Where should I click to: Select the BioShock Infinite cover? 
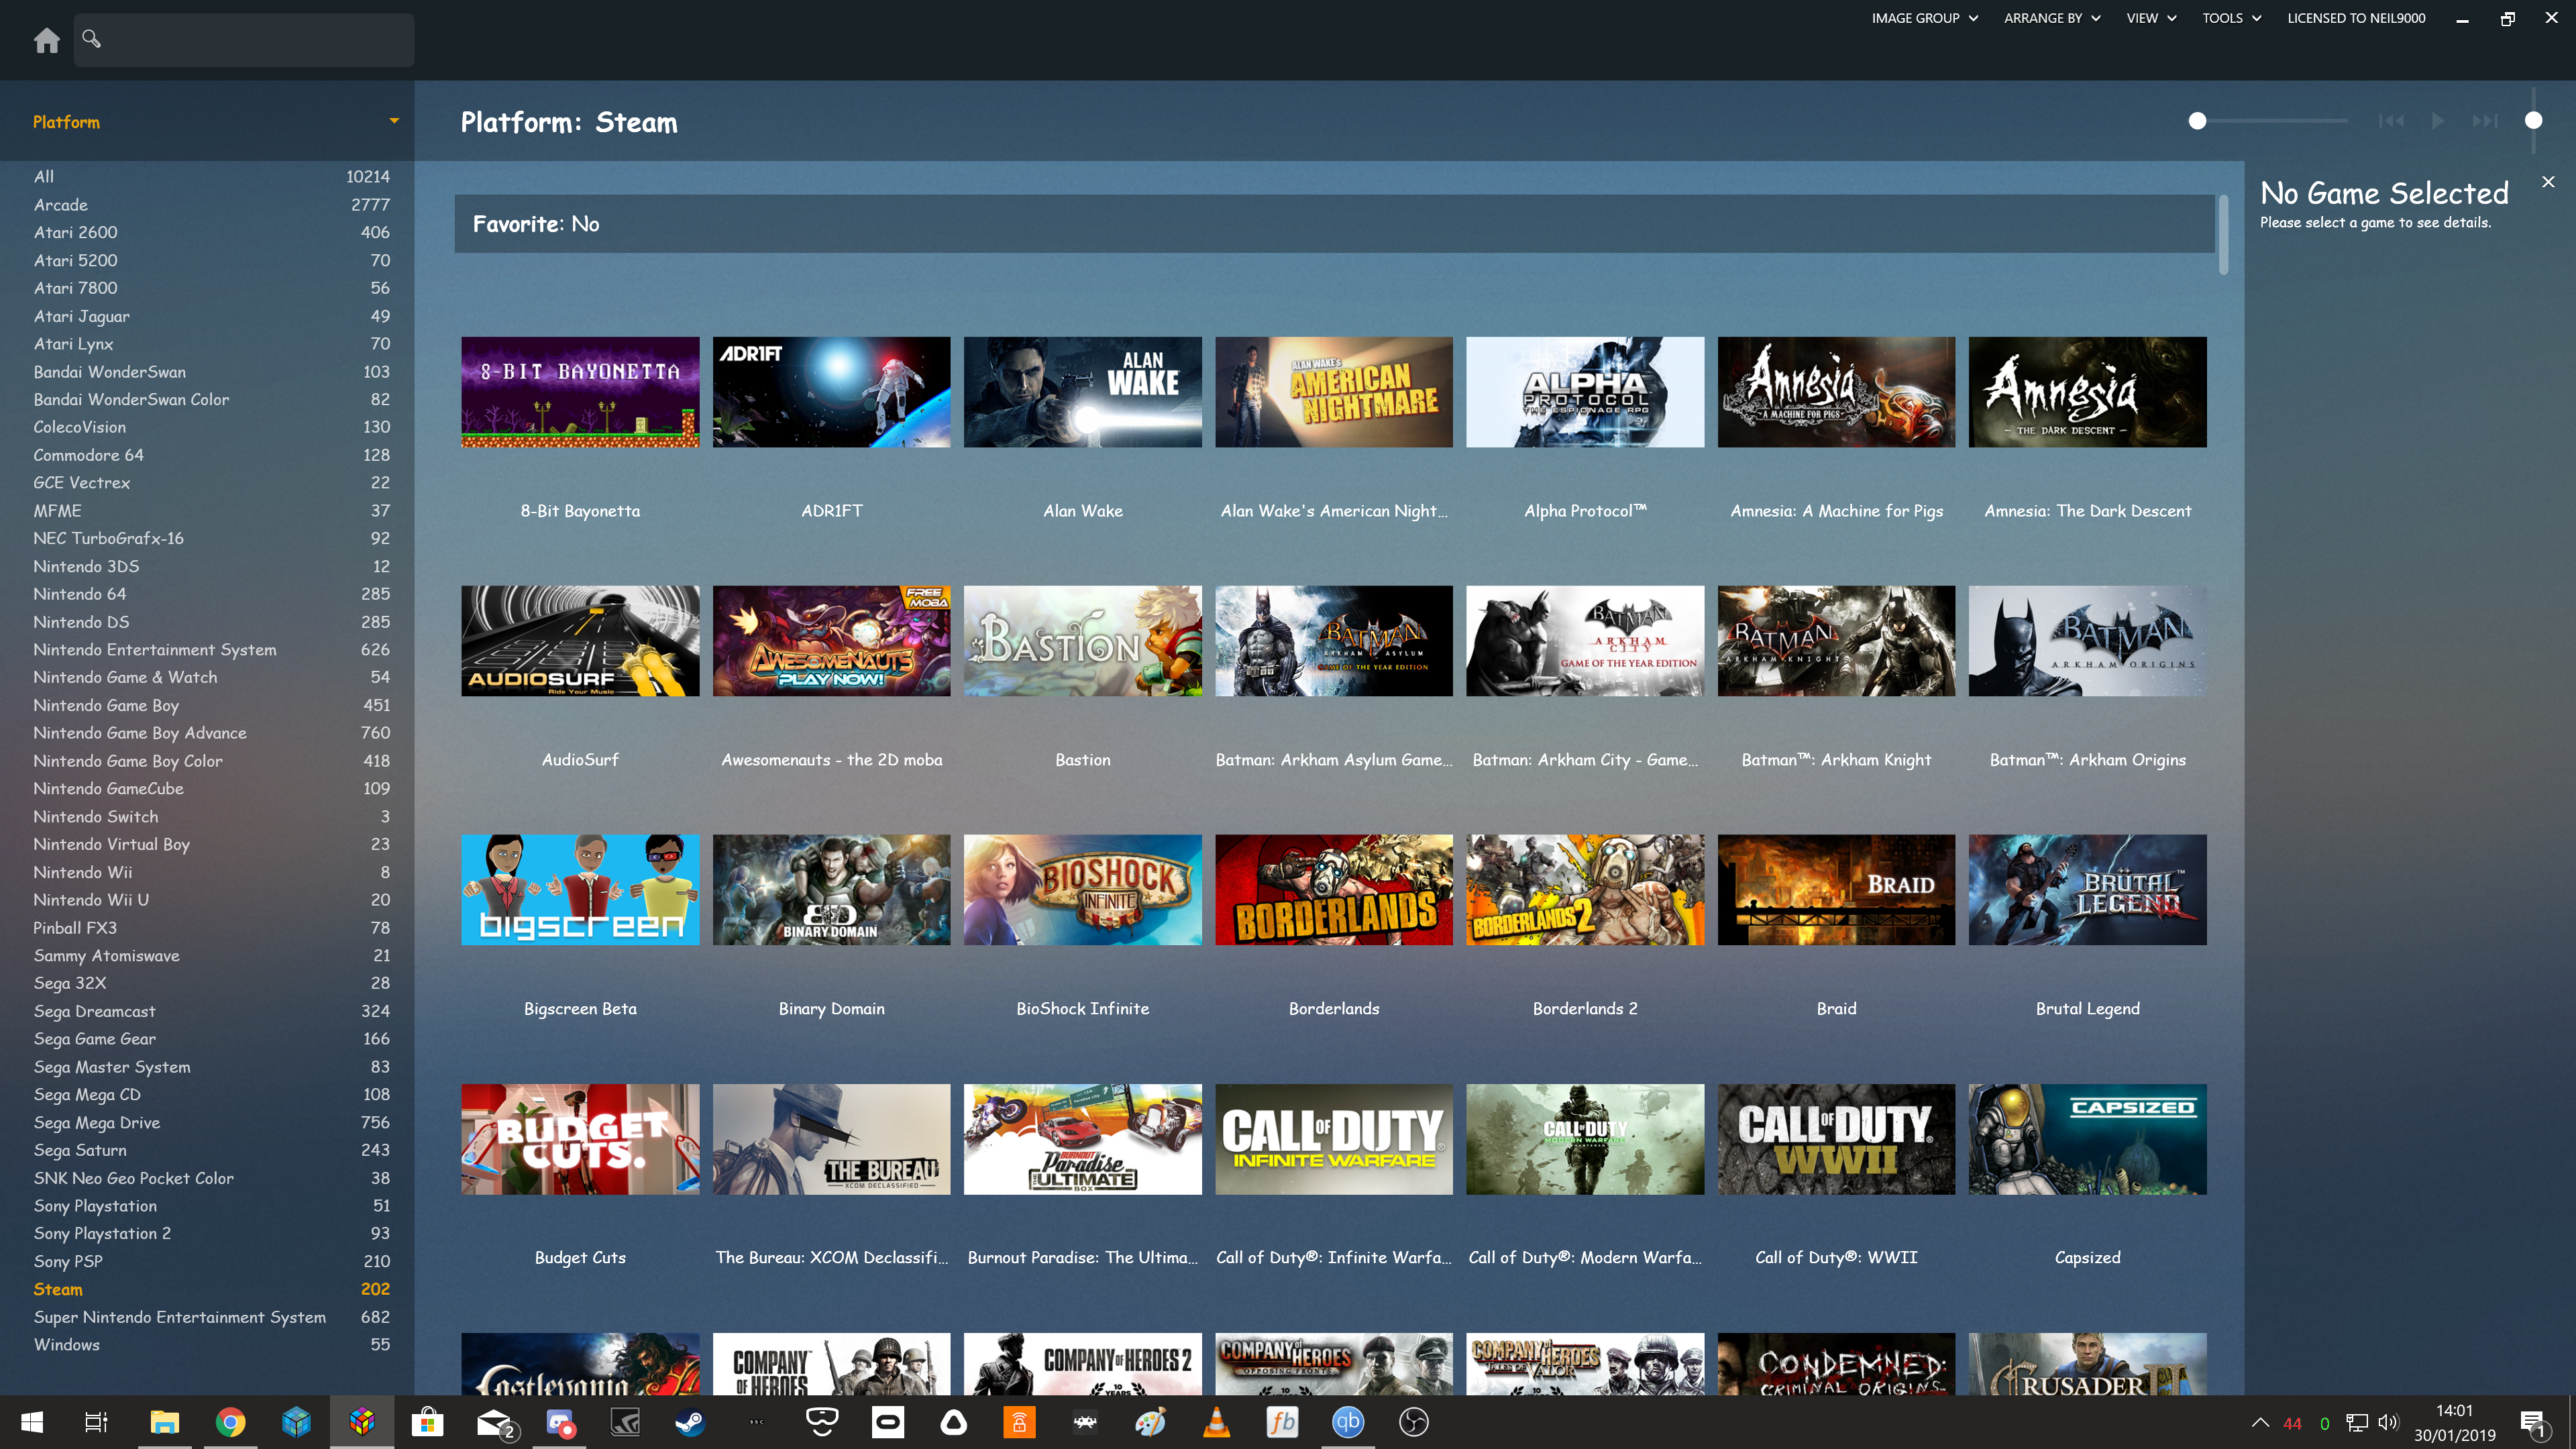(x=1082, y=890)
